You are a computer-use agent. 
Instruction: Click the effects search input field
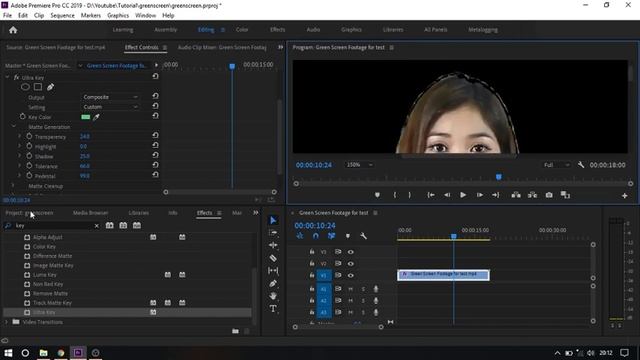point(53,226)
